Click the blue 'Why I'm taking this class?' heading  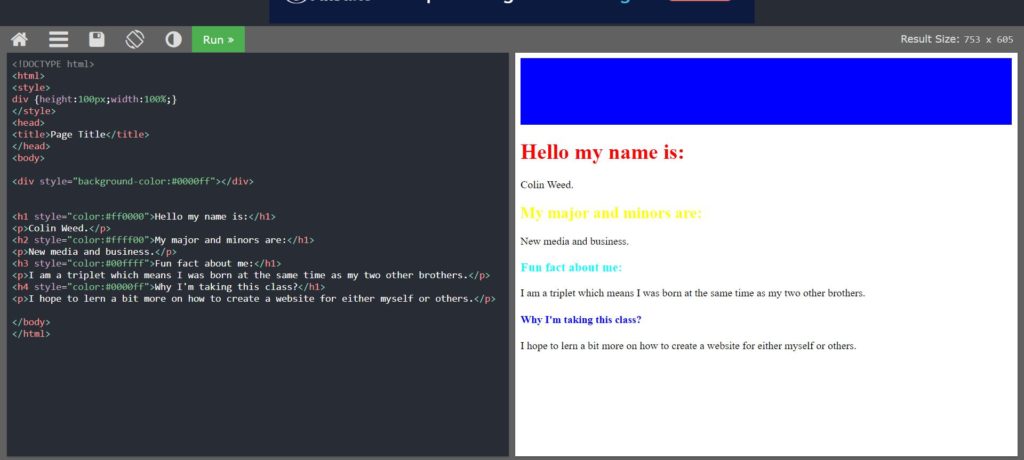tap(580, 320)
